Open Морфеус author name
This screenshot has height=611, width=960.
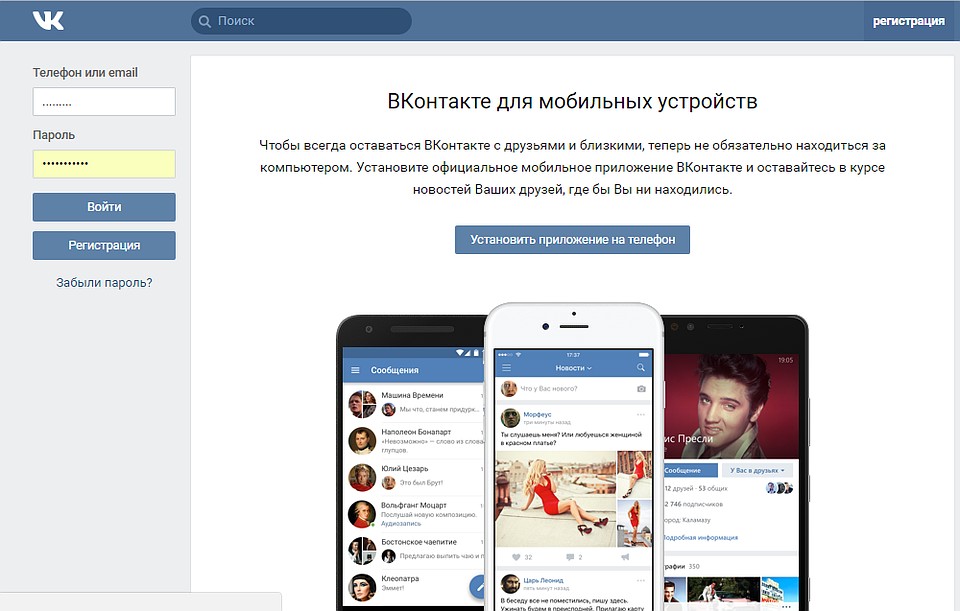click(x=537, y=414)
